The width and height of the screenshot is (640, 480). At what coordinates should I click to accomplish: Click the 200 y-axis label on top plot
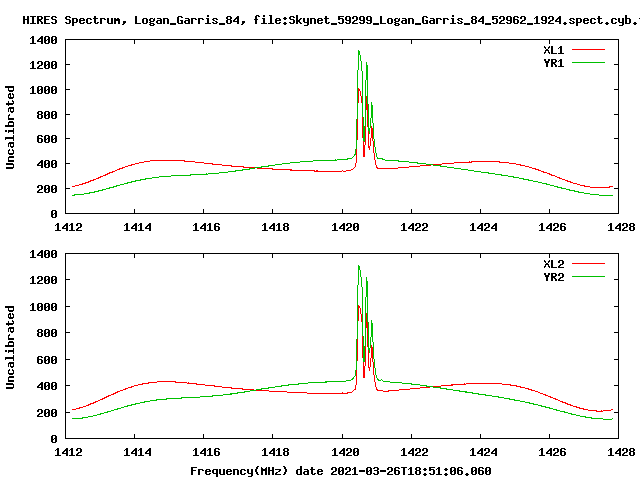[47, 189]
